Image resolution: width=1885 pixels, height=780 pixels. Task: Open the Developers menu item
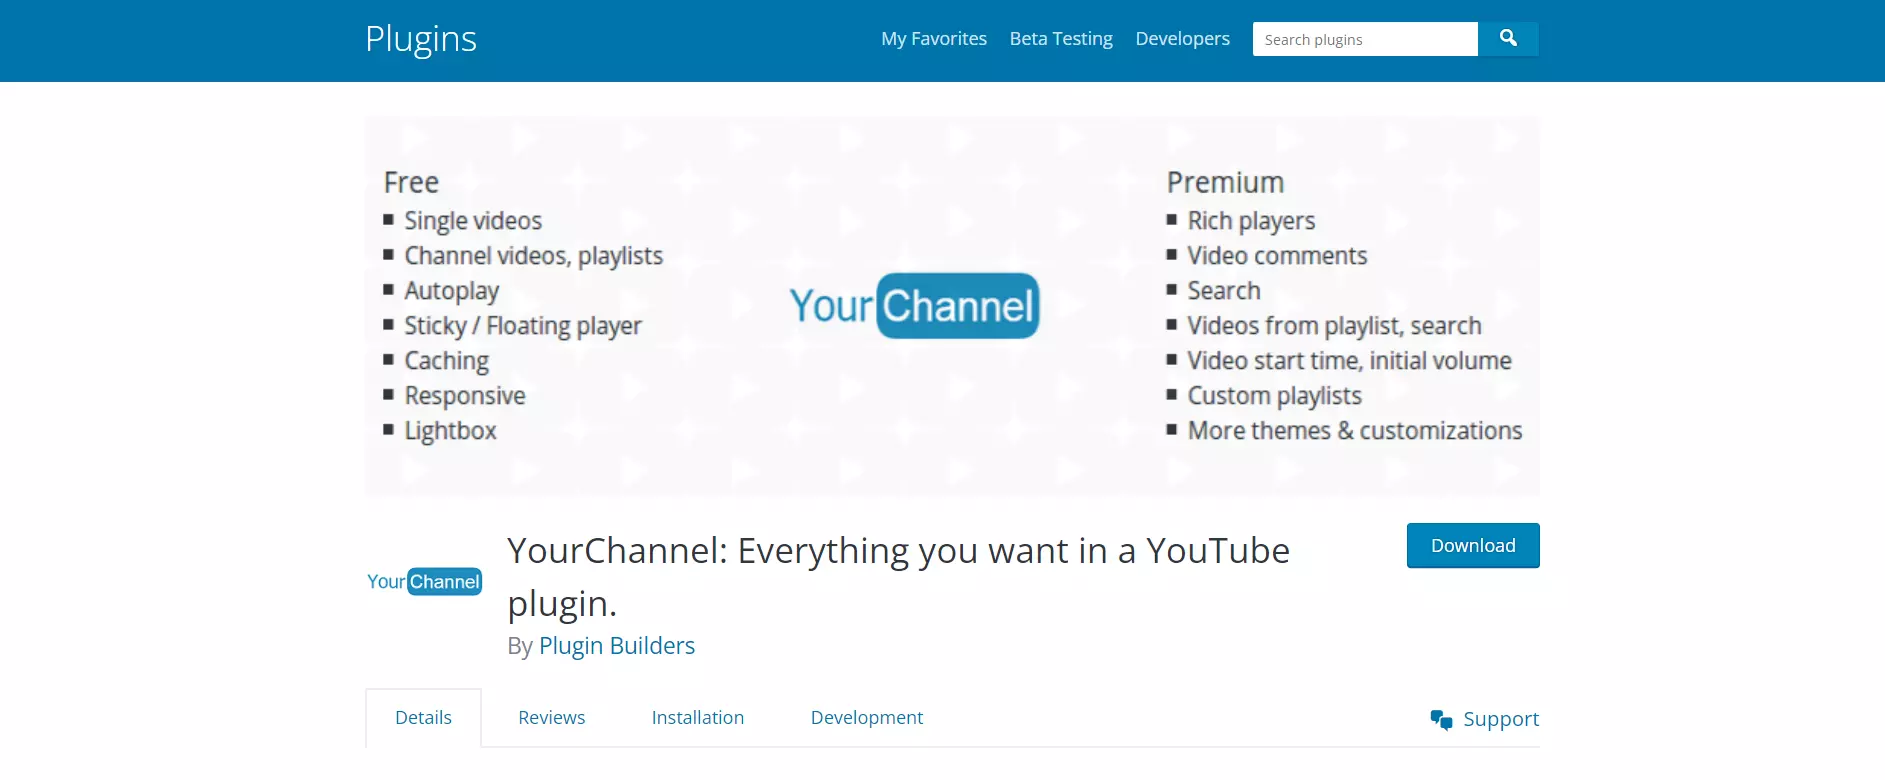click(x=1182, y=39)
